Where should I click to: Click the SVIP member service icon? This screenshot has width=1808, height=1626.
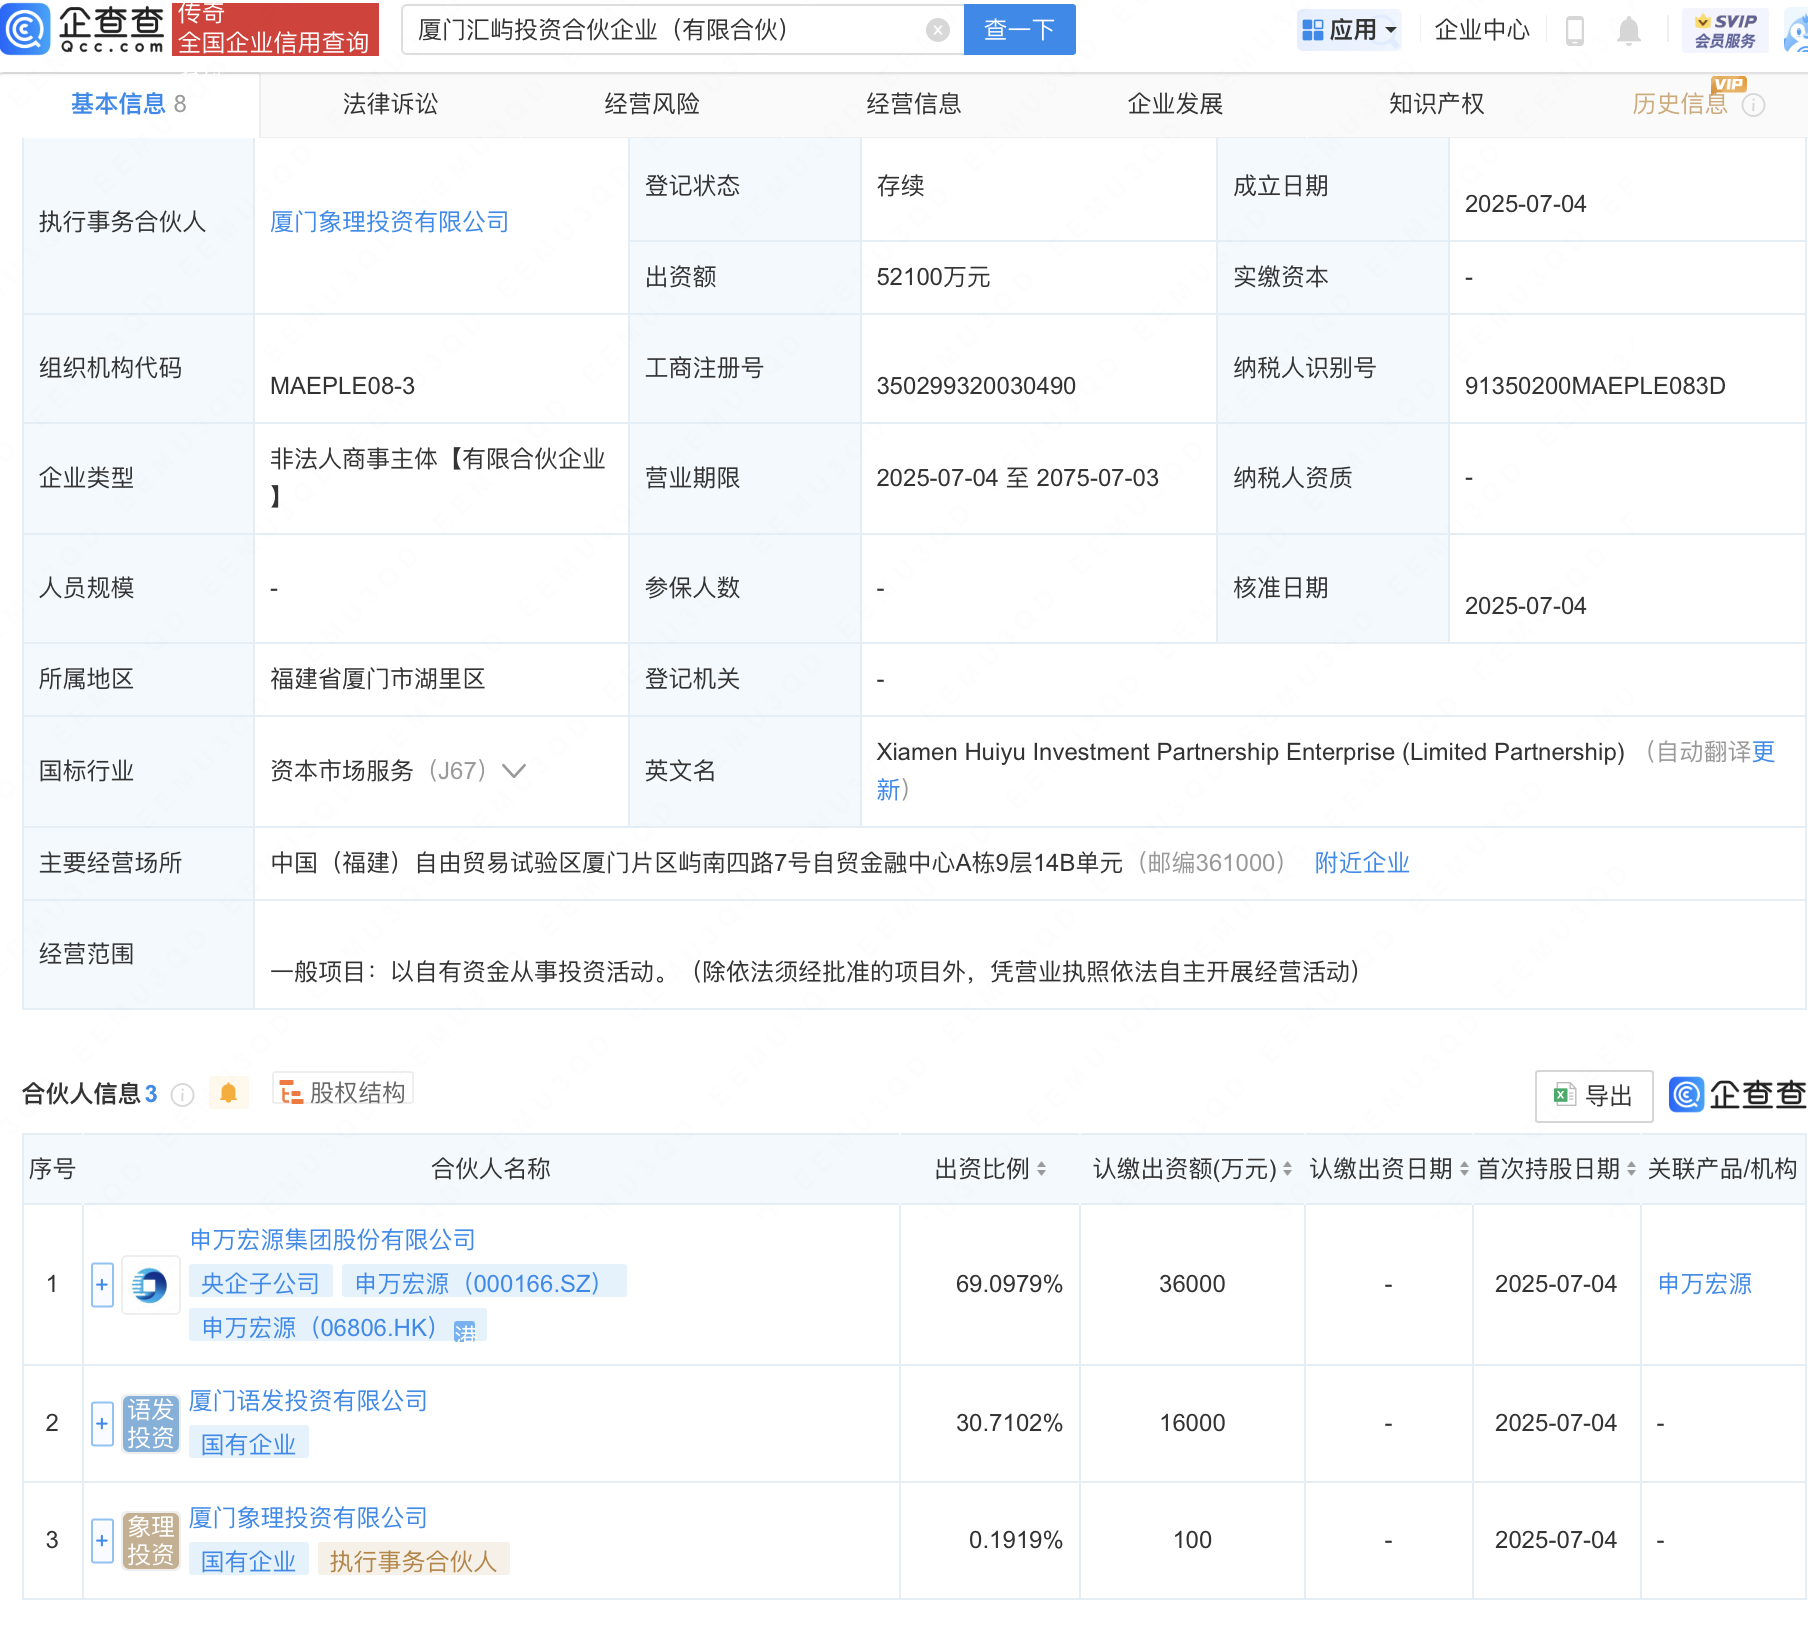coord(1725,30)
